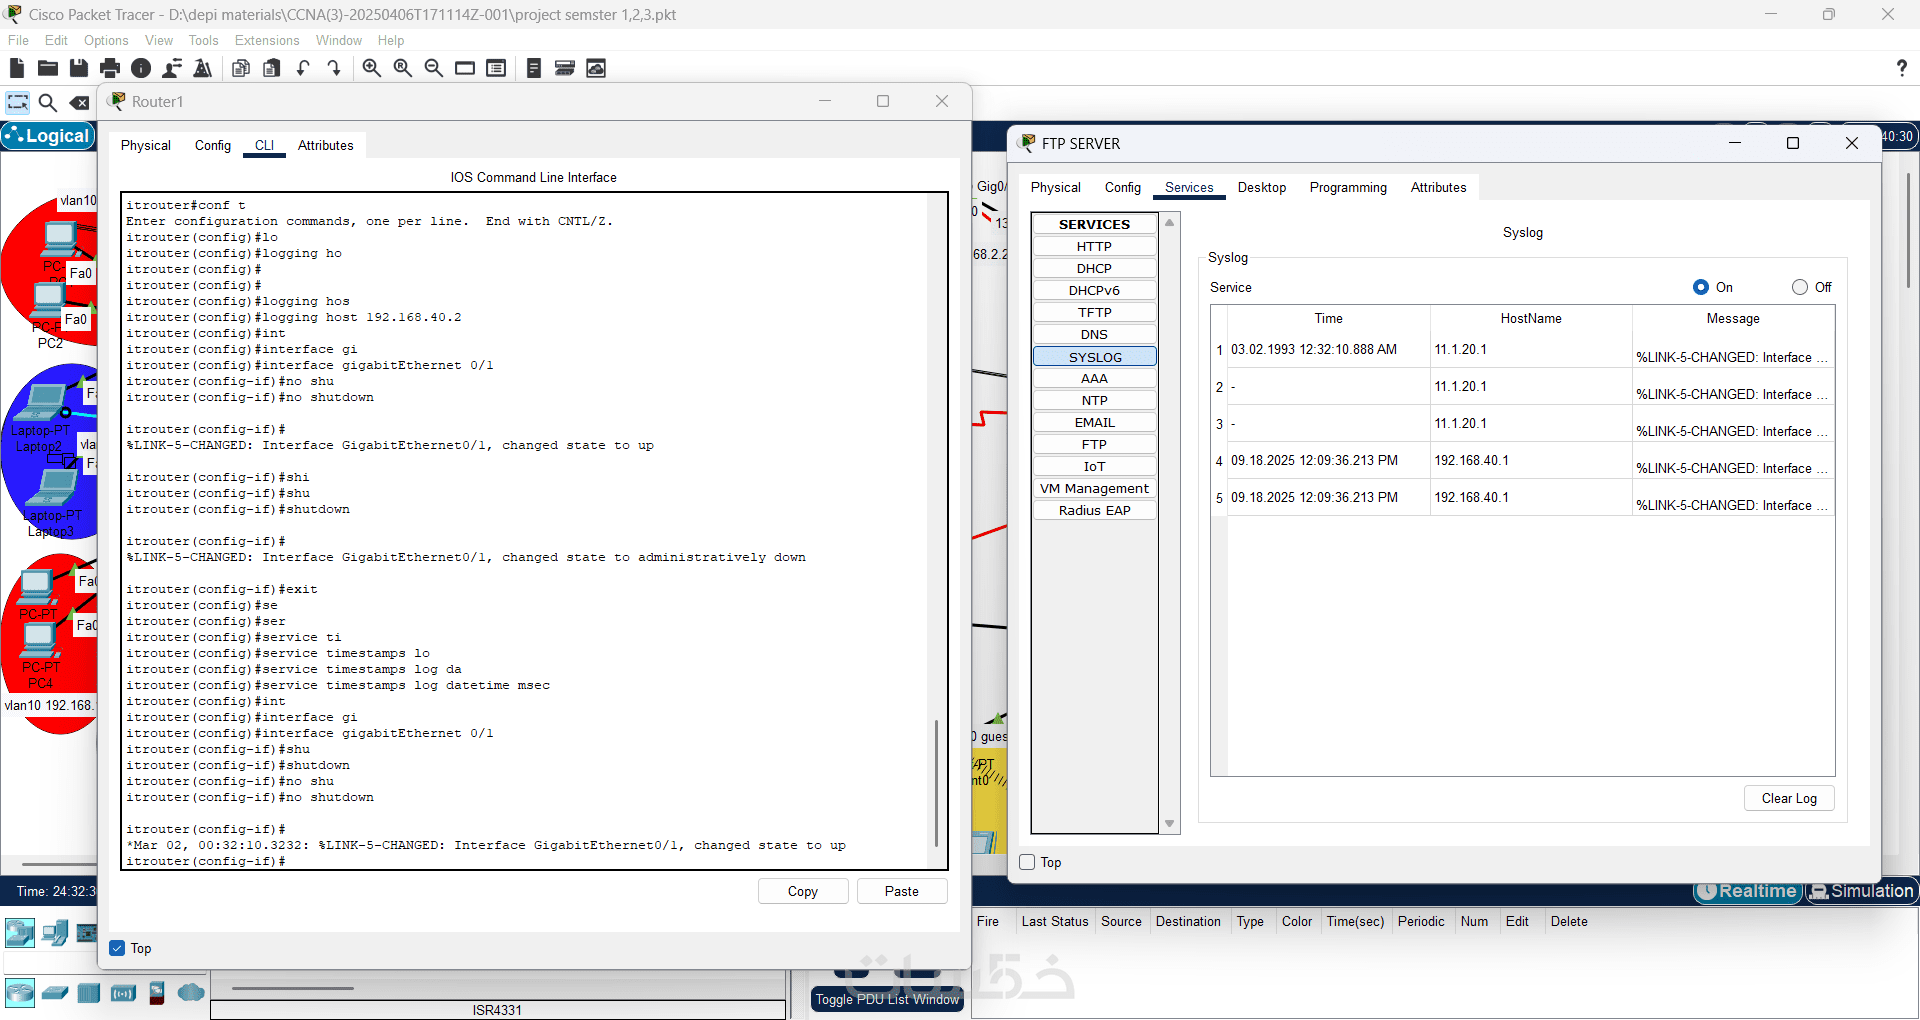Open the User Profile toolbar icon

click(172, 68)
